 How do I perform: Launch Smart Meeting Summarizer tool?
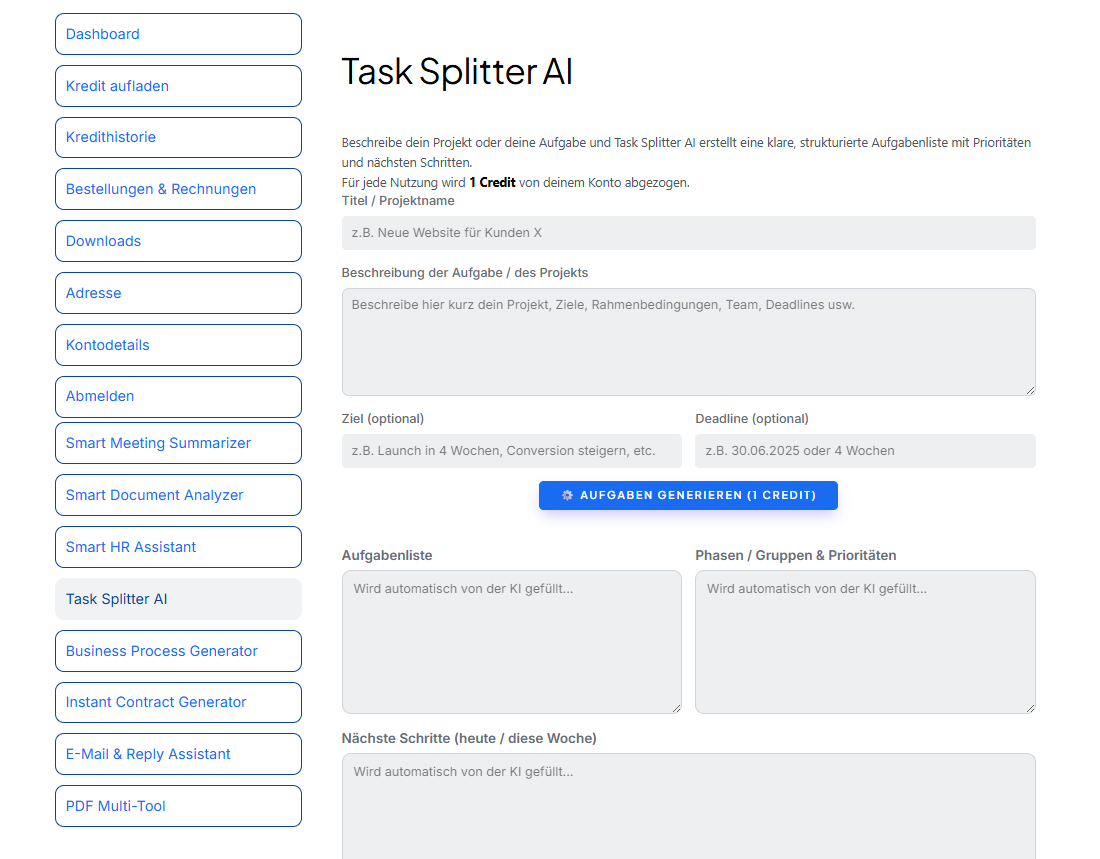pos(178,443)
